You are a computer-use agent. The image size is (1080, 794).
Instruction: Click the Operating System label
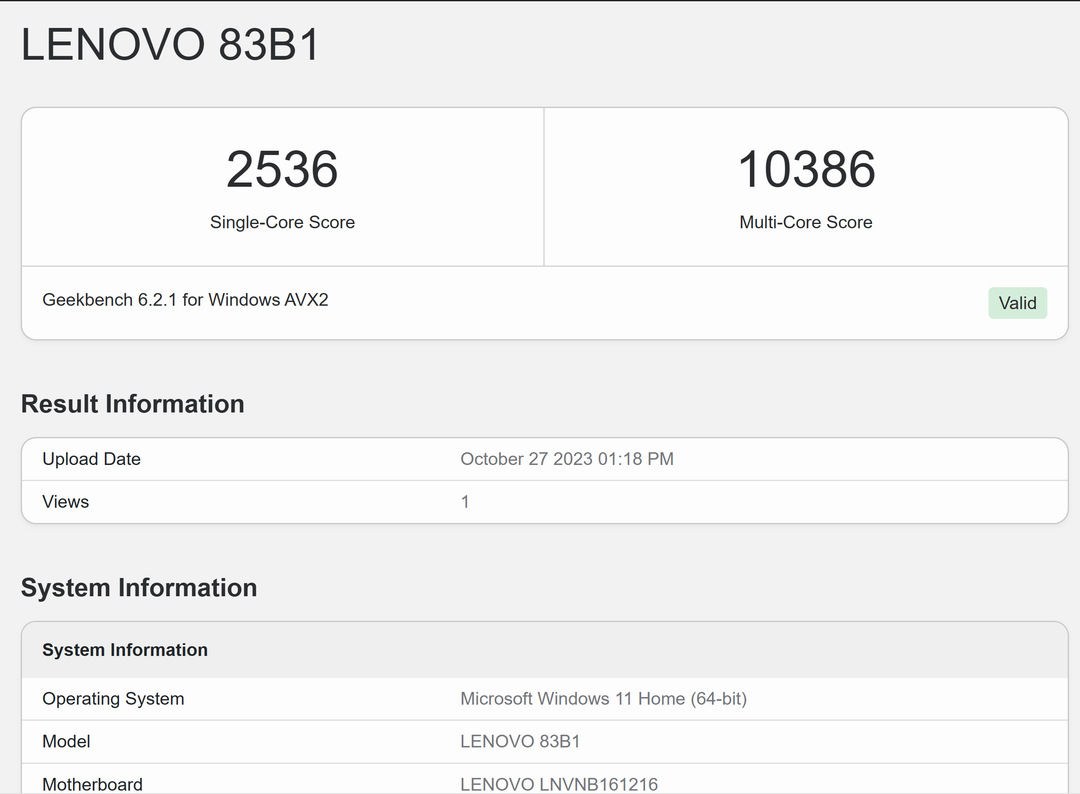112,699
